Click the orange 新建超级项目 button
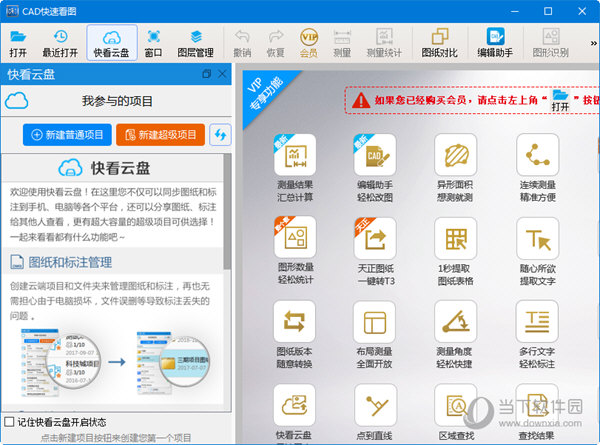The width and height of the screenshot is (600, 445). 160,134
